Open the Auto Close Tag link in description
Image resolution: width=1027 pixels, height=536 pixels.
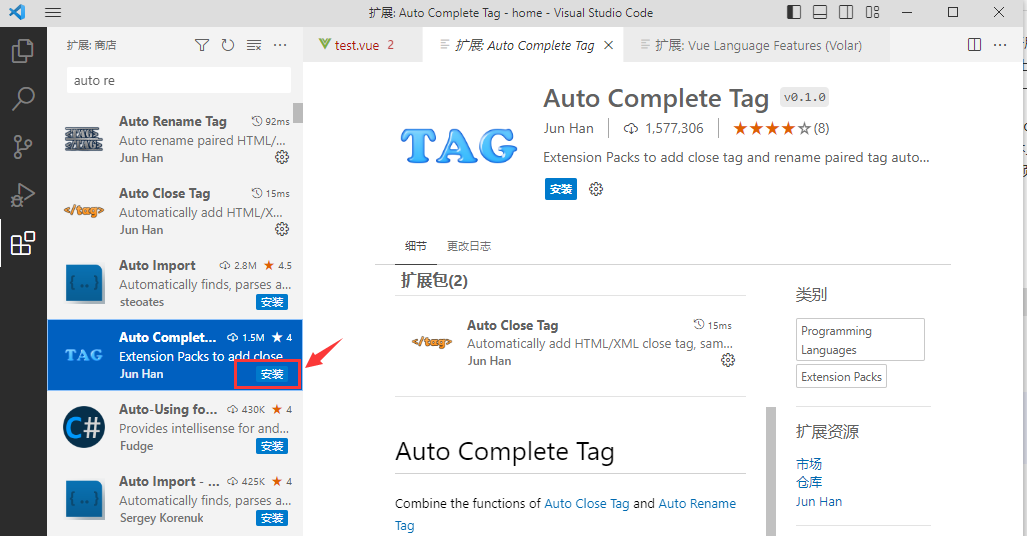587,503
